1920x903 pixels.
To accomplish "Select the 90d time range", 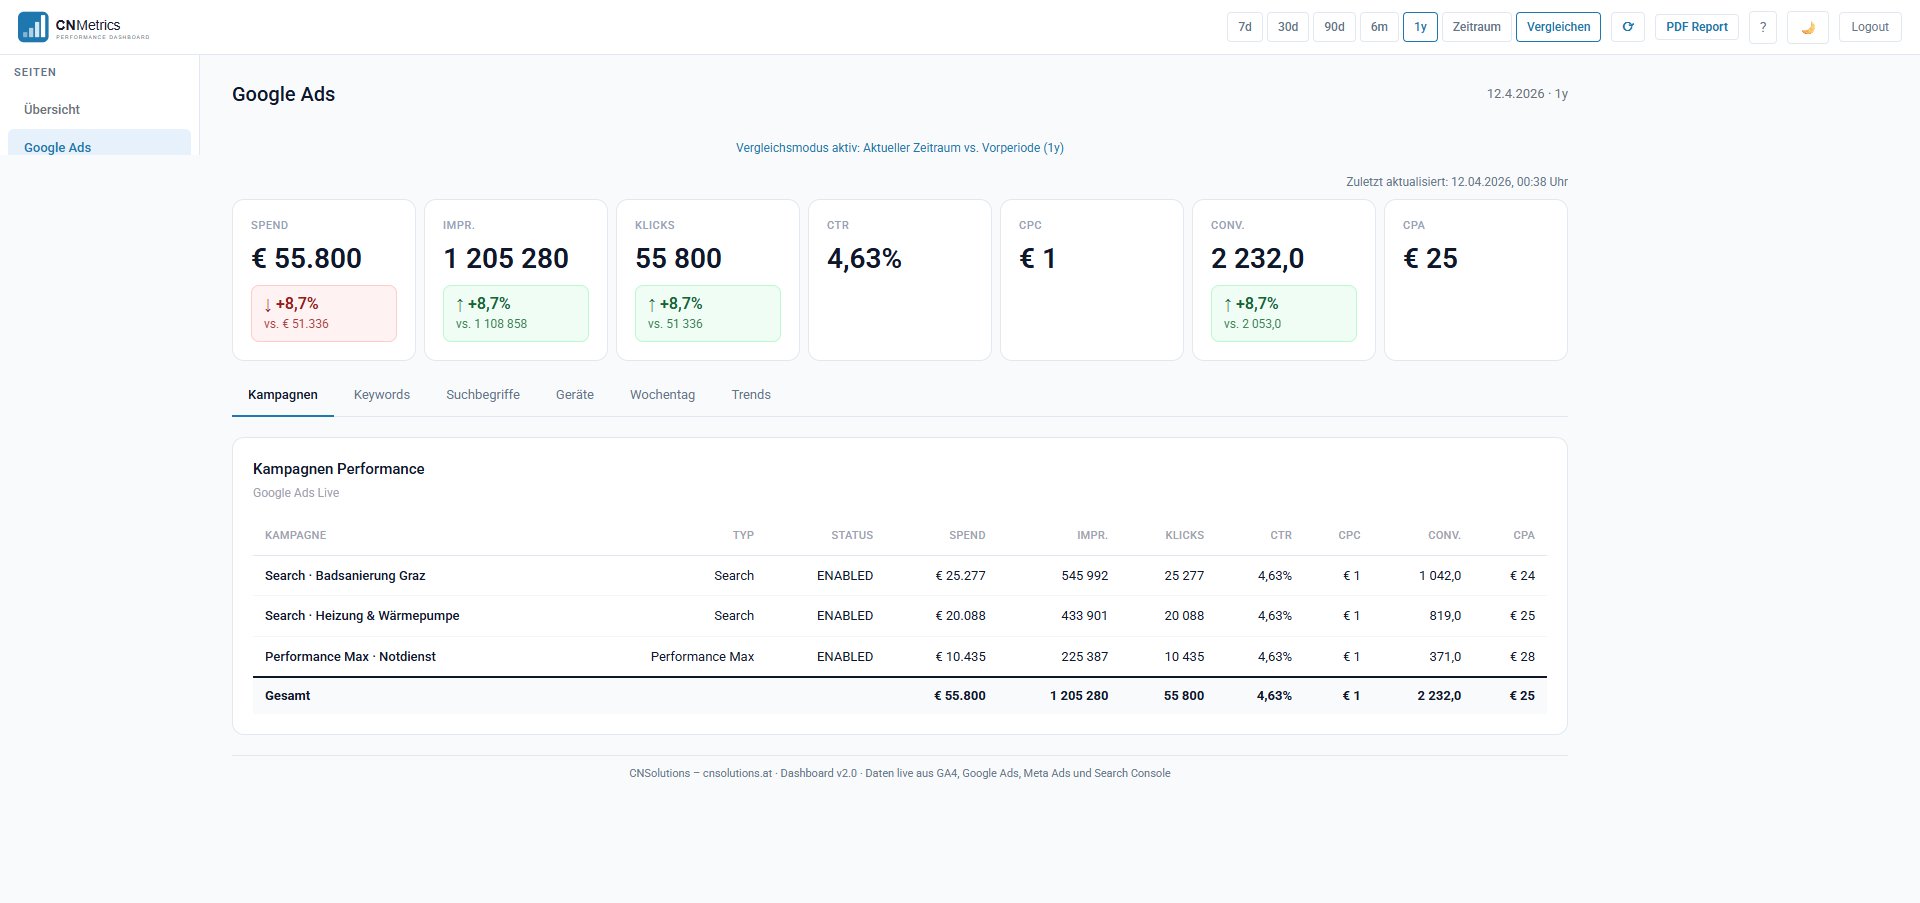I will click(1333, 27).
